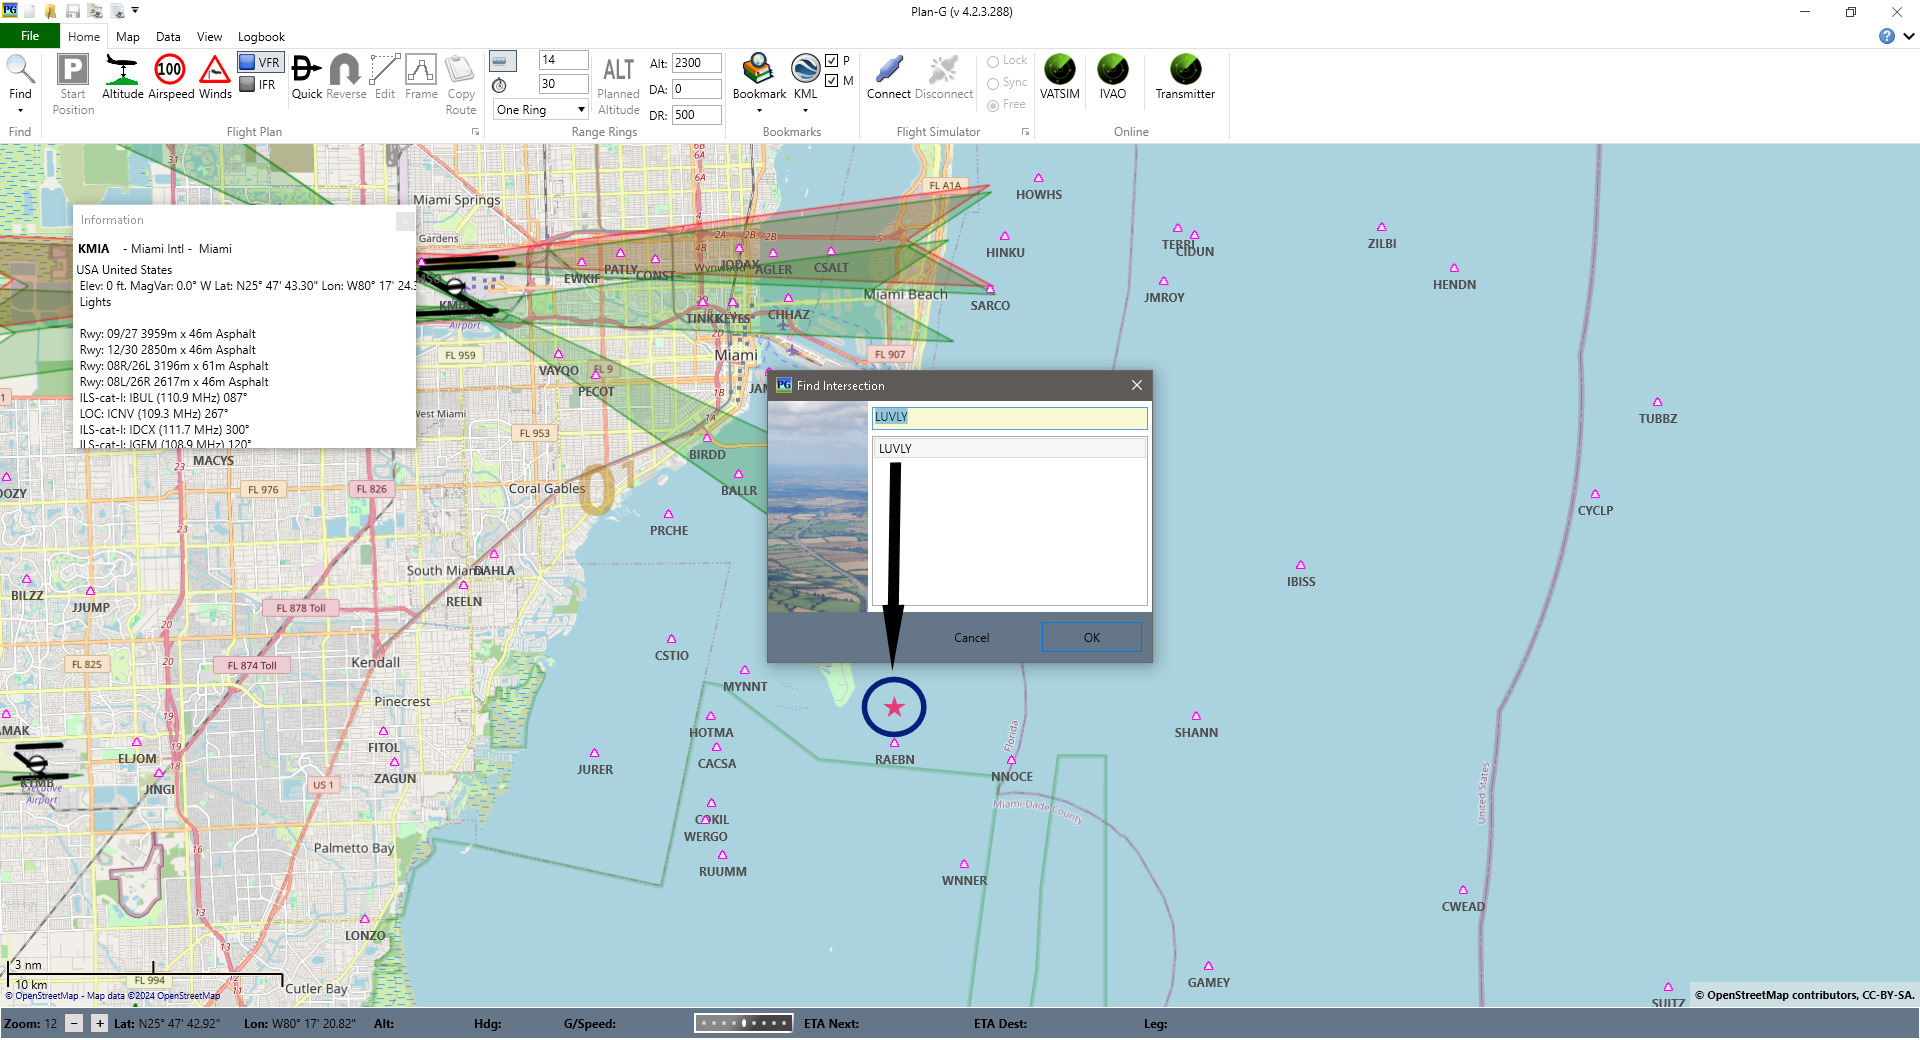
Task: Click the Disconnect plug icon
Action: coord(943,69)
